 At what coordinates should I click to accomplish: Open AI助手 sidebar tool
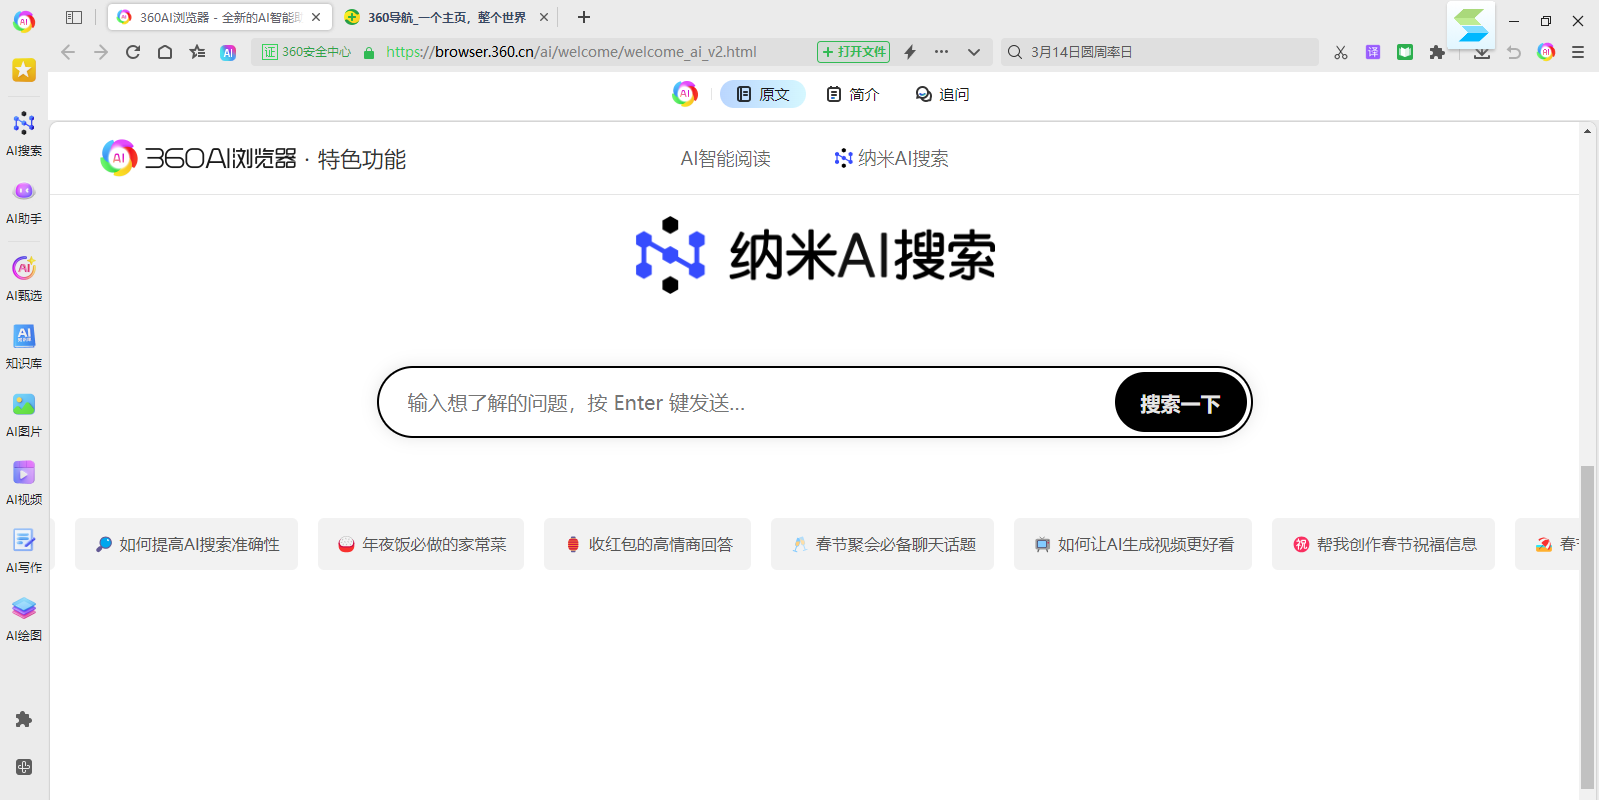24,202
